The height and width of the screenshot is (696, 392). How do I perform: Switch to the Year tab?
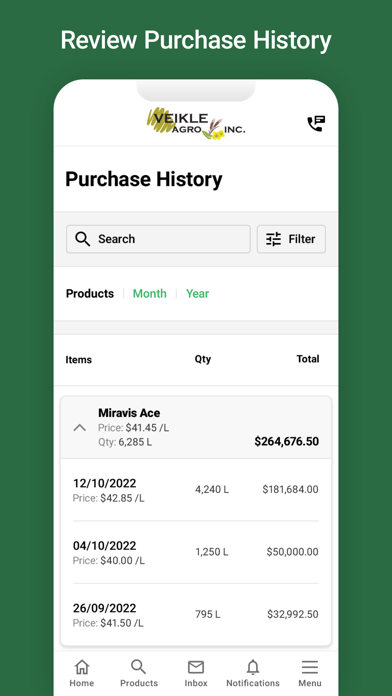[x=198, y=293]
